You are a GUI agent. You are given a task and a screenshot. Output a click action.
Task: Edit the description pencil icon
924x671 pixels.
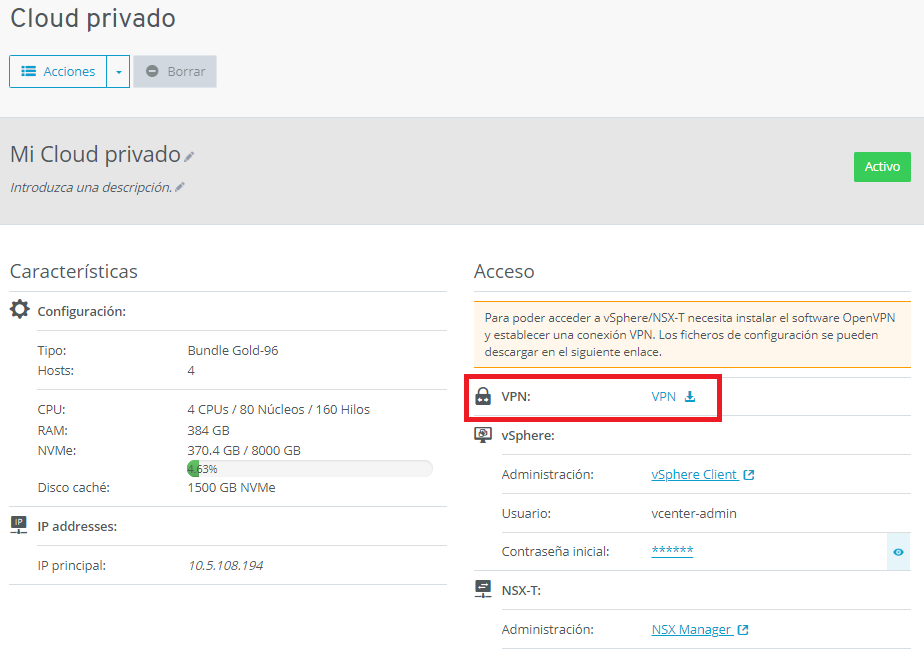coord(180,187)
